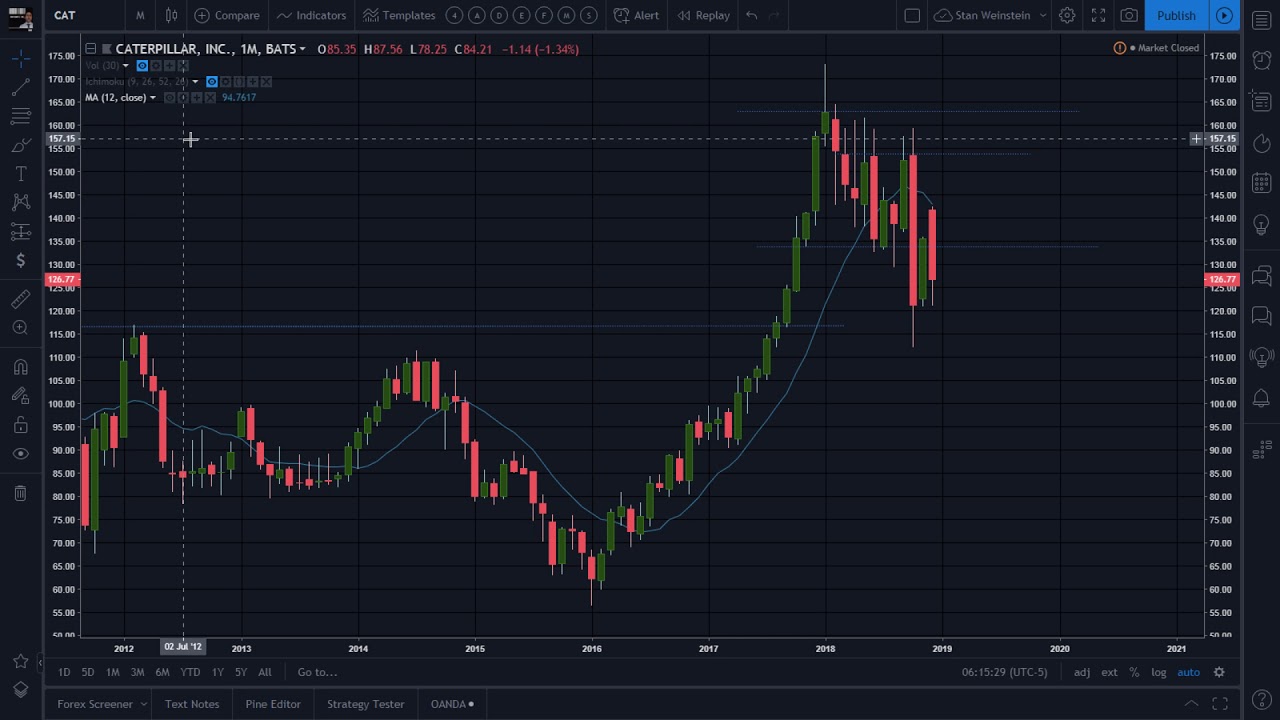Collapse the chart legend box
This screenshot has width=1280, height=720.
90,49
